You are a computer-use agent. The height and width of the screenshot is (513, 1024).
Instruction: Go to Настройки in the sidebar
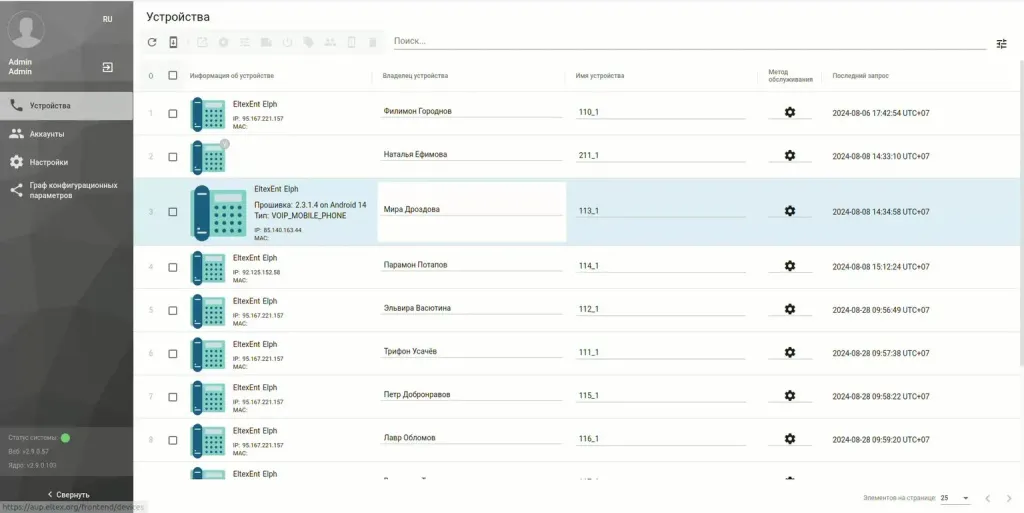click(x=49, y=162)
